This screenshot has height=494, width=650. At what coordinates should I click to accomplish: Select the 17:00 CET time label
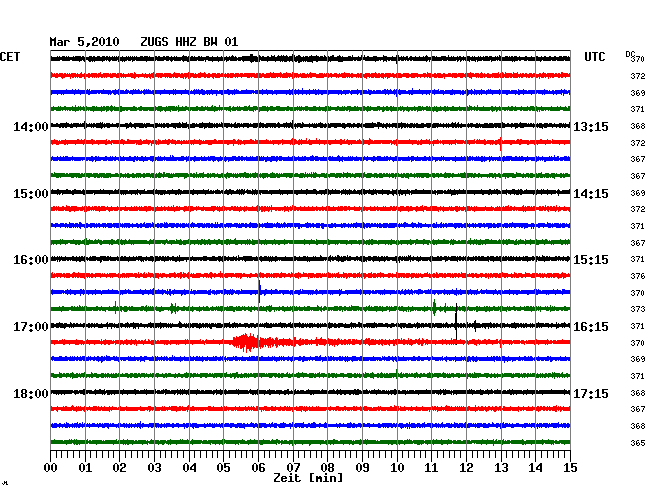tap(31, 327)
